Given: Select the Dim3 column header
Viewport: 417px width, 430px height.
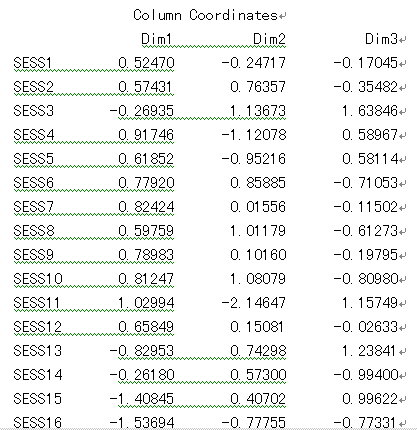Looking at the screenshot, I should [x=381, y=39].
